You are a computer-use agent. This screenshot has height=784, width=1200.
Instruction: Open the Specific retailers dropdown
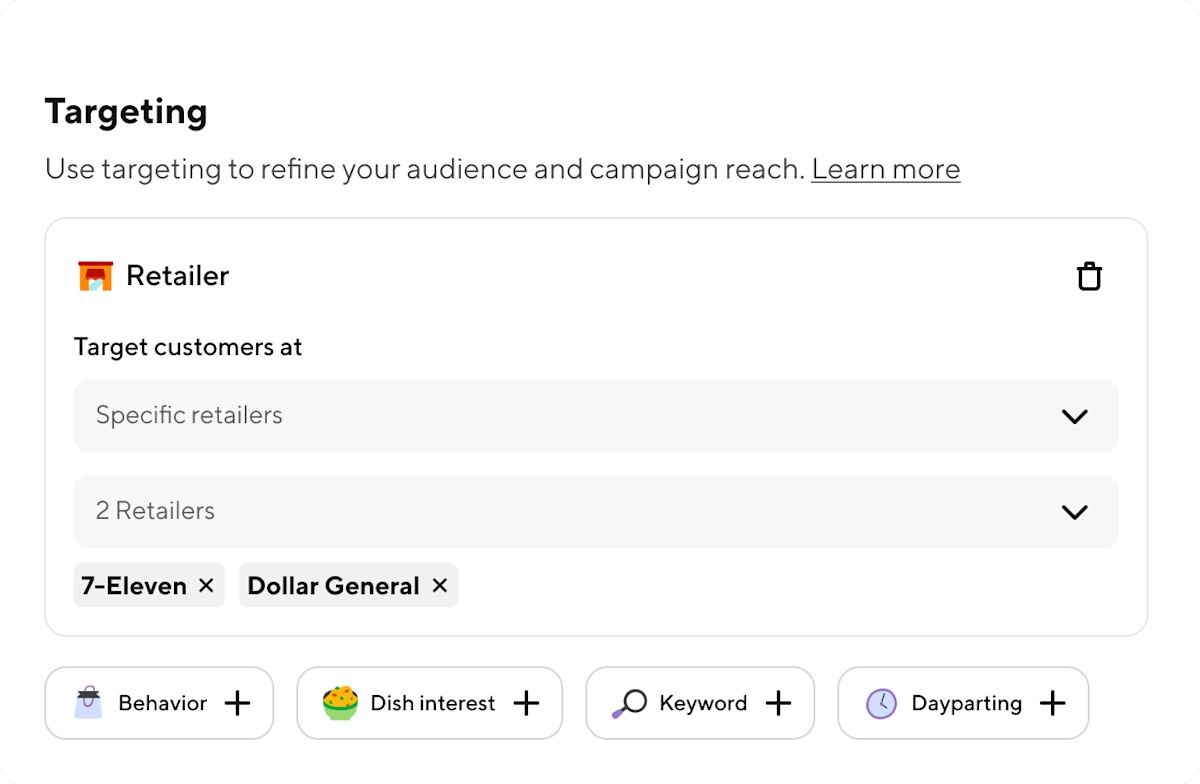click(x=596, y=415)
